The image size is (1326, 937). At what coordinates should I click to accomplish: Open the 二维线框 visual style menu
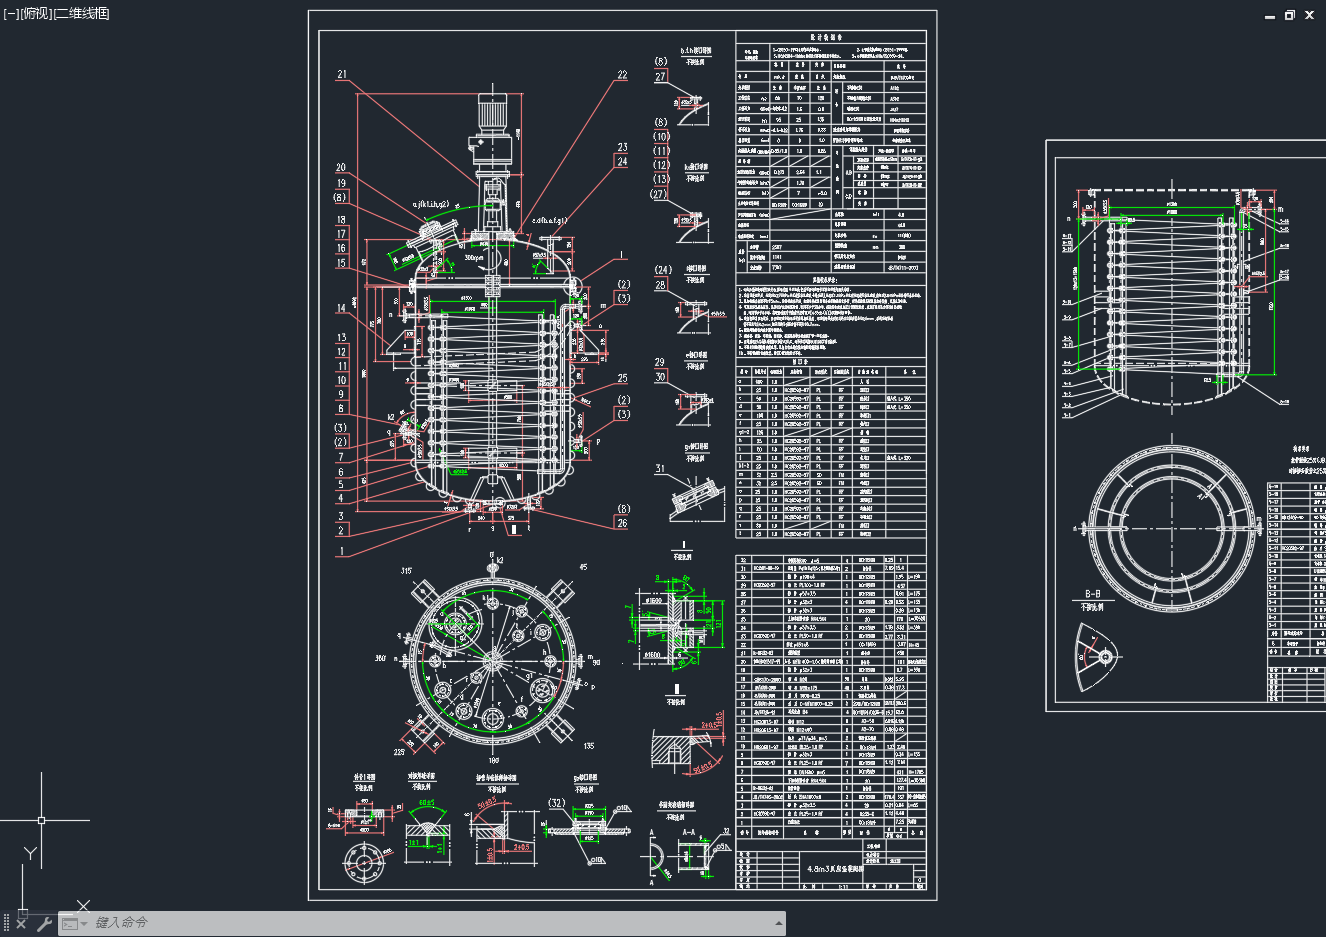(80, 13)
